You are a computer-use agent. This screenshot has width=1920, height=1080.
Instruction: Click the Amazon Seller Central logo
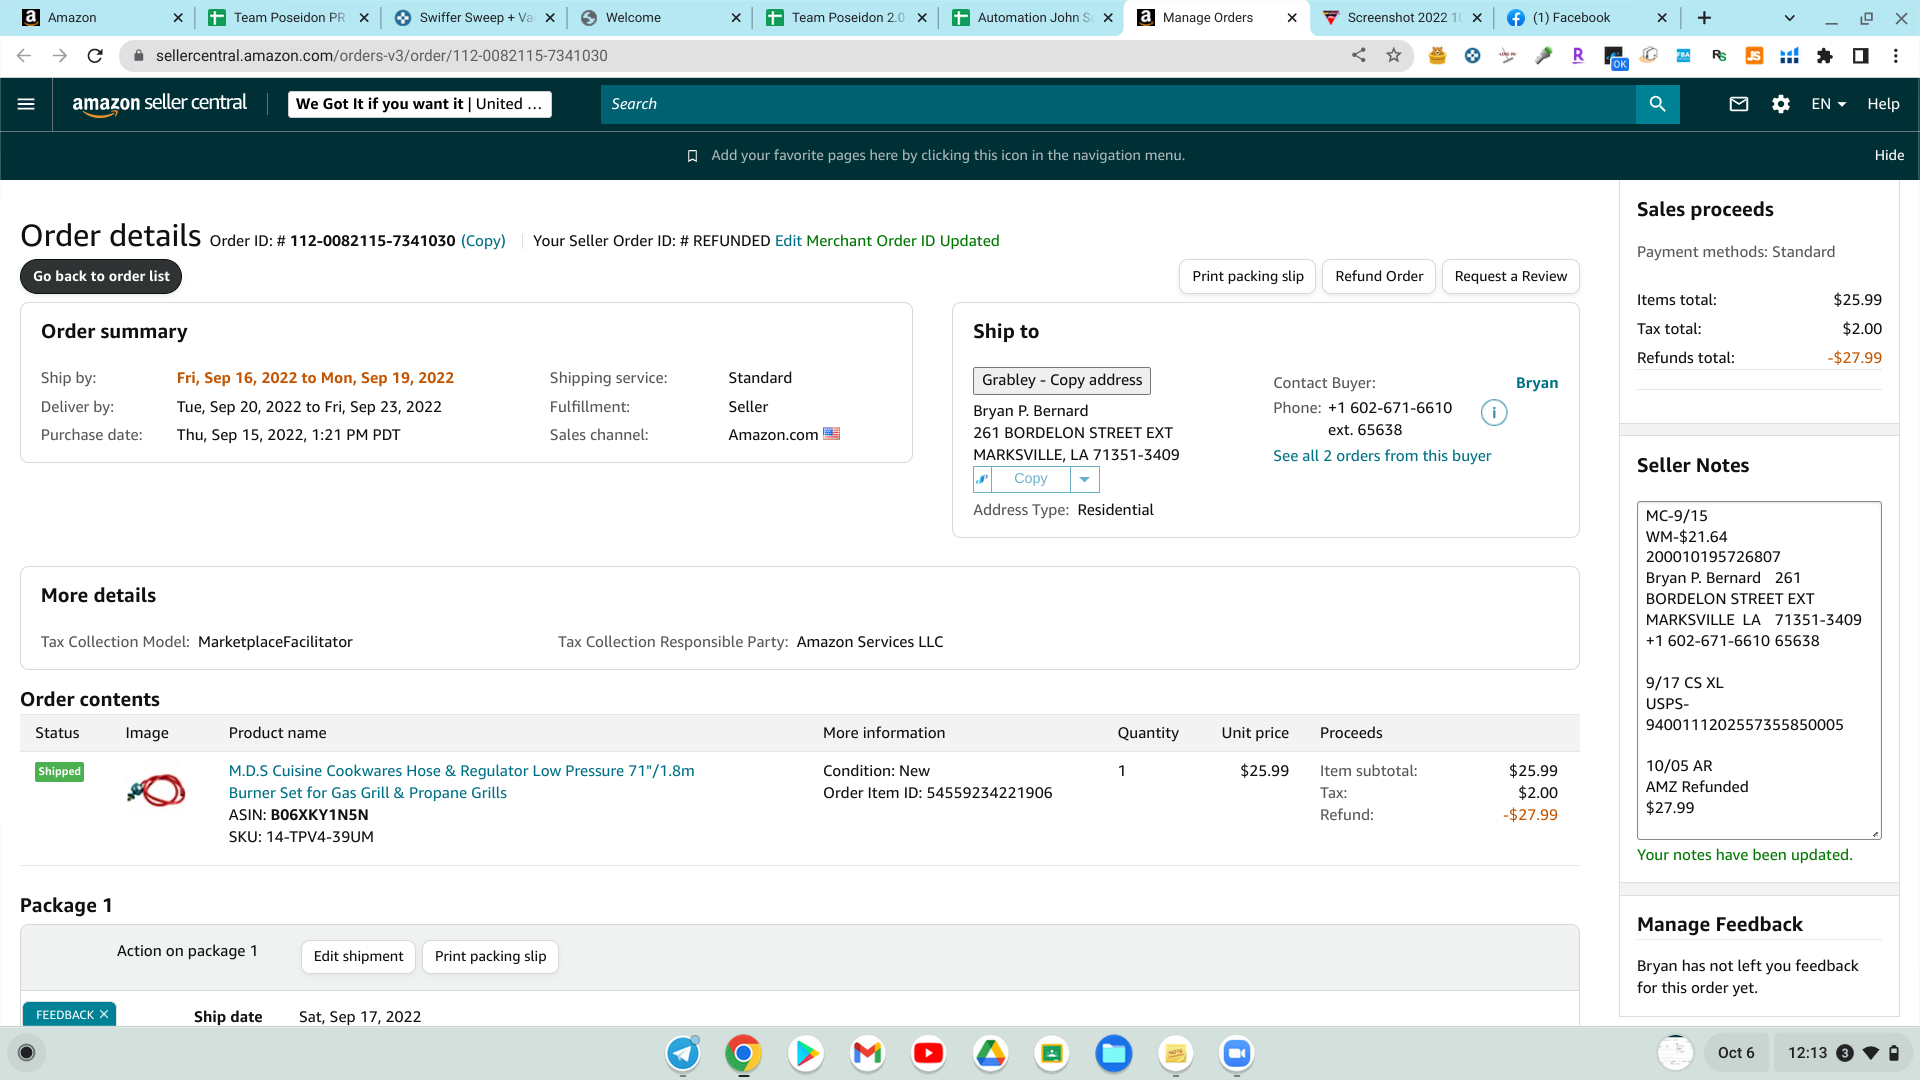coord(160,104)
